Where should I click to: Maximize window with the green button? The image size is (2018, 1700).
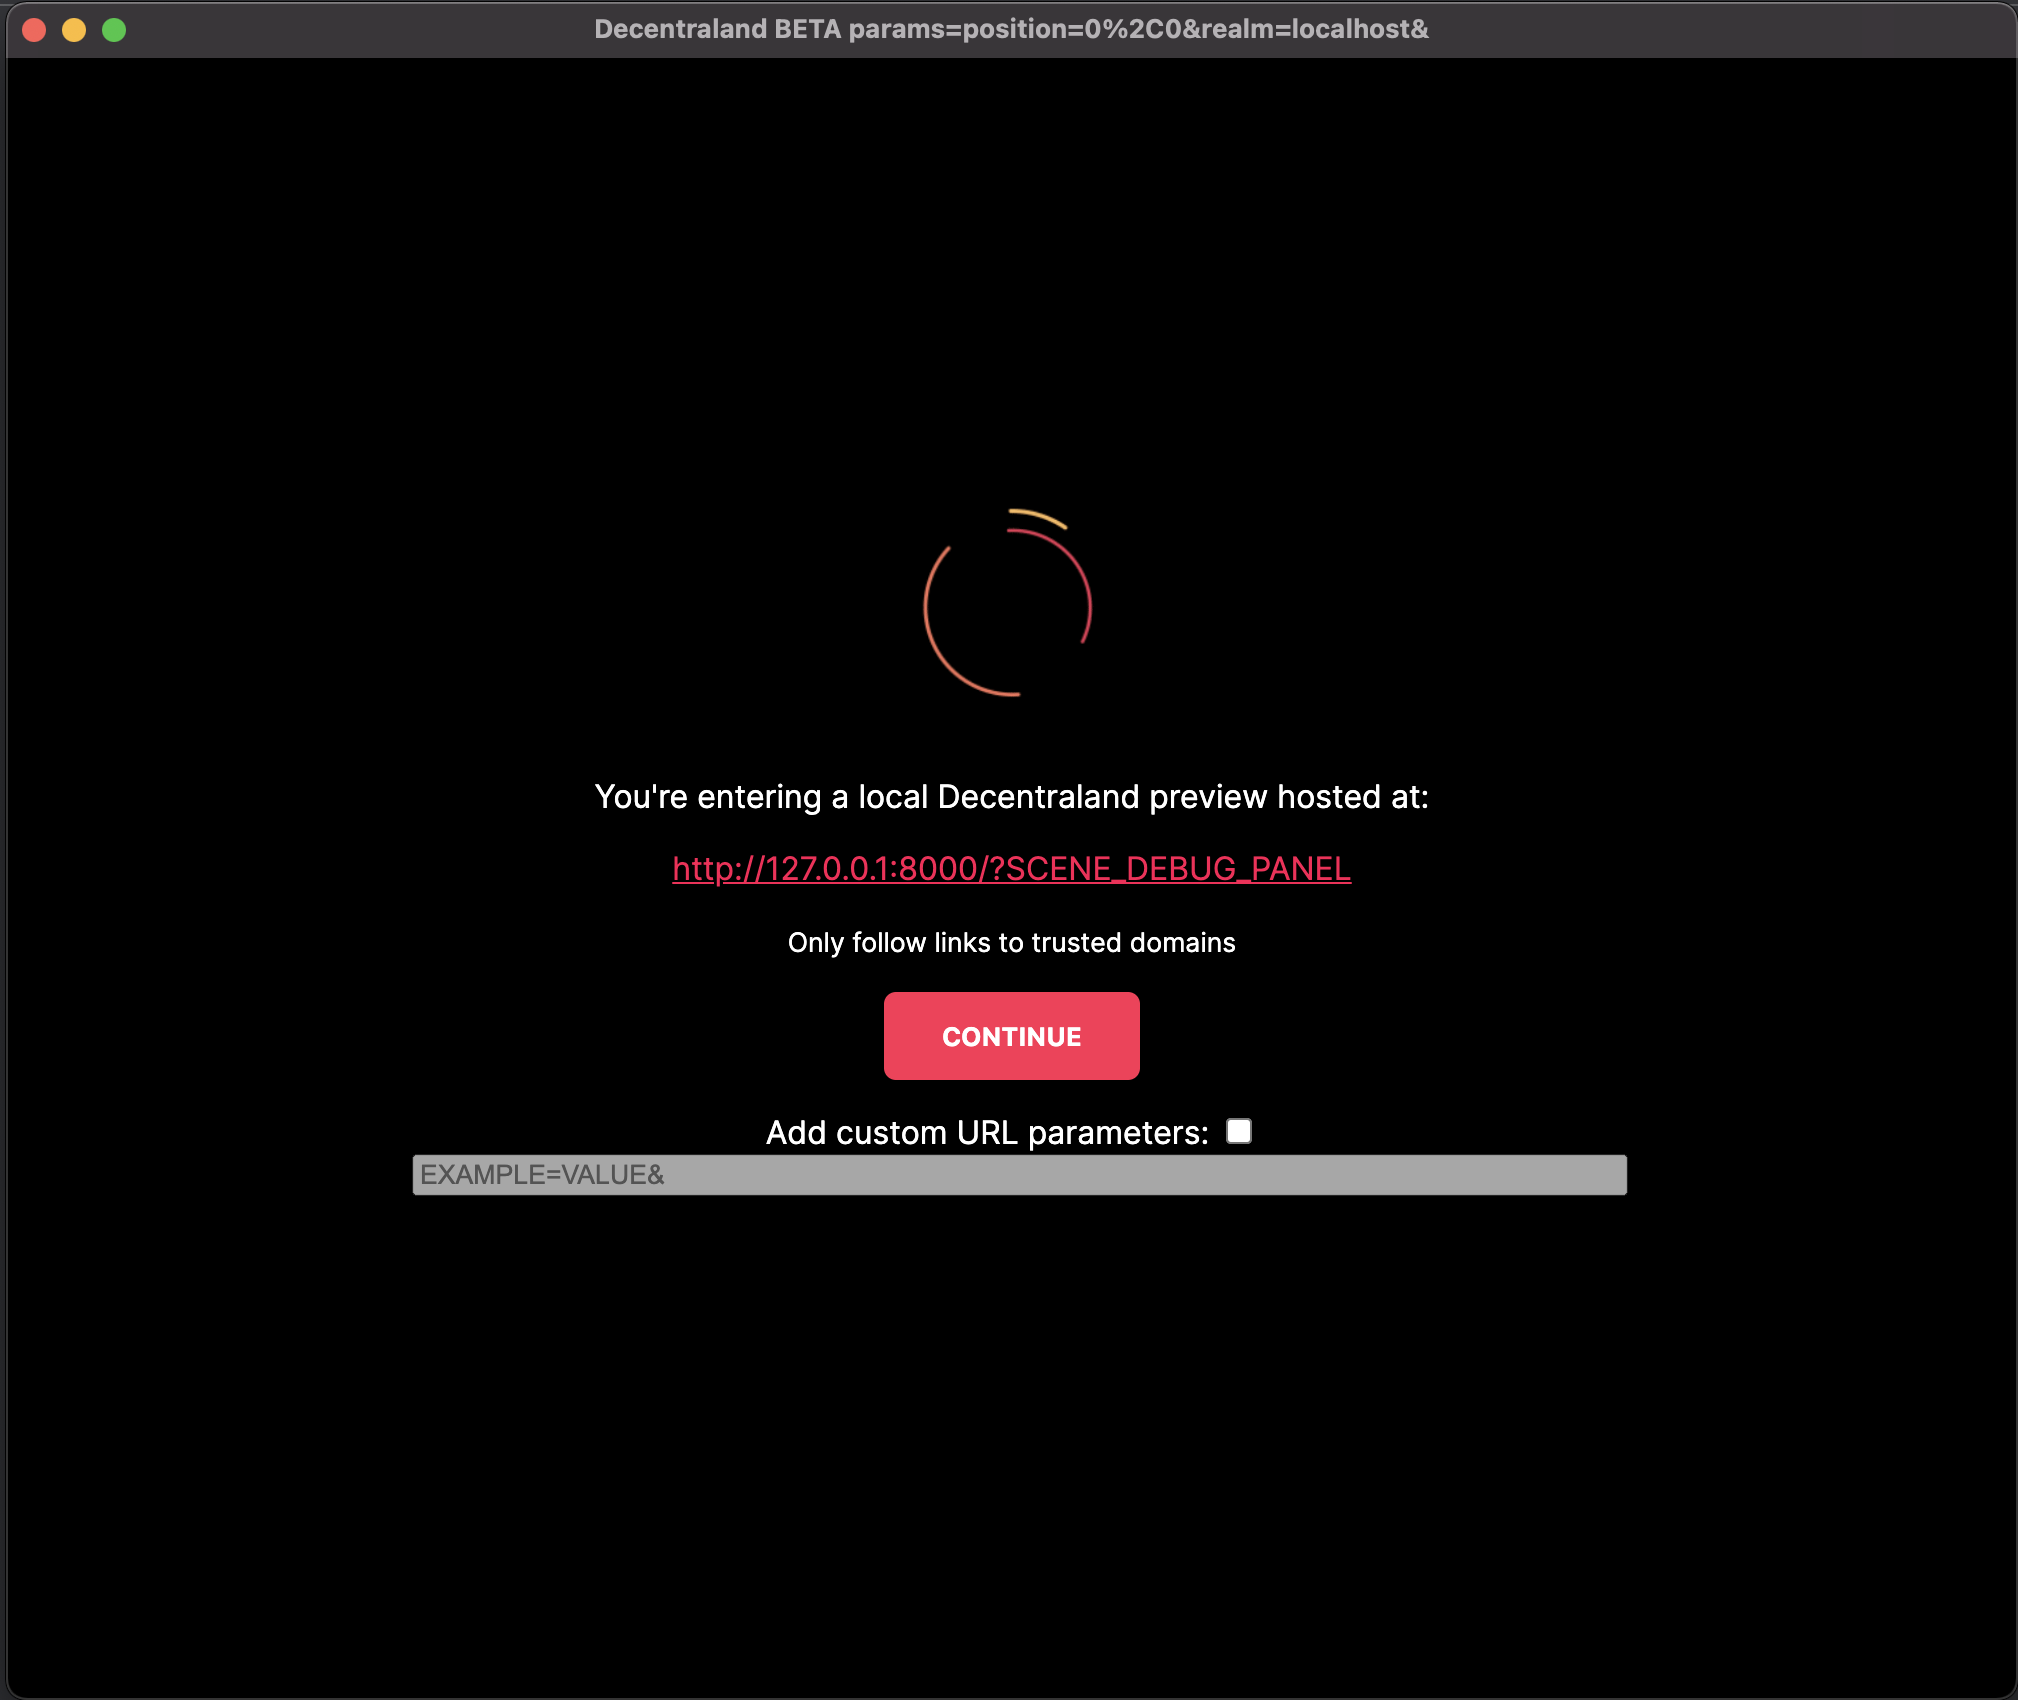[114, 30]
